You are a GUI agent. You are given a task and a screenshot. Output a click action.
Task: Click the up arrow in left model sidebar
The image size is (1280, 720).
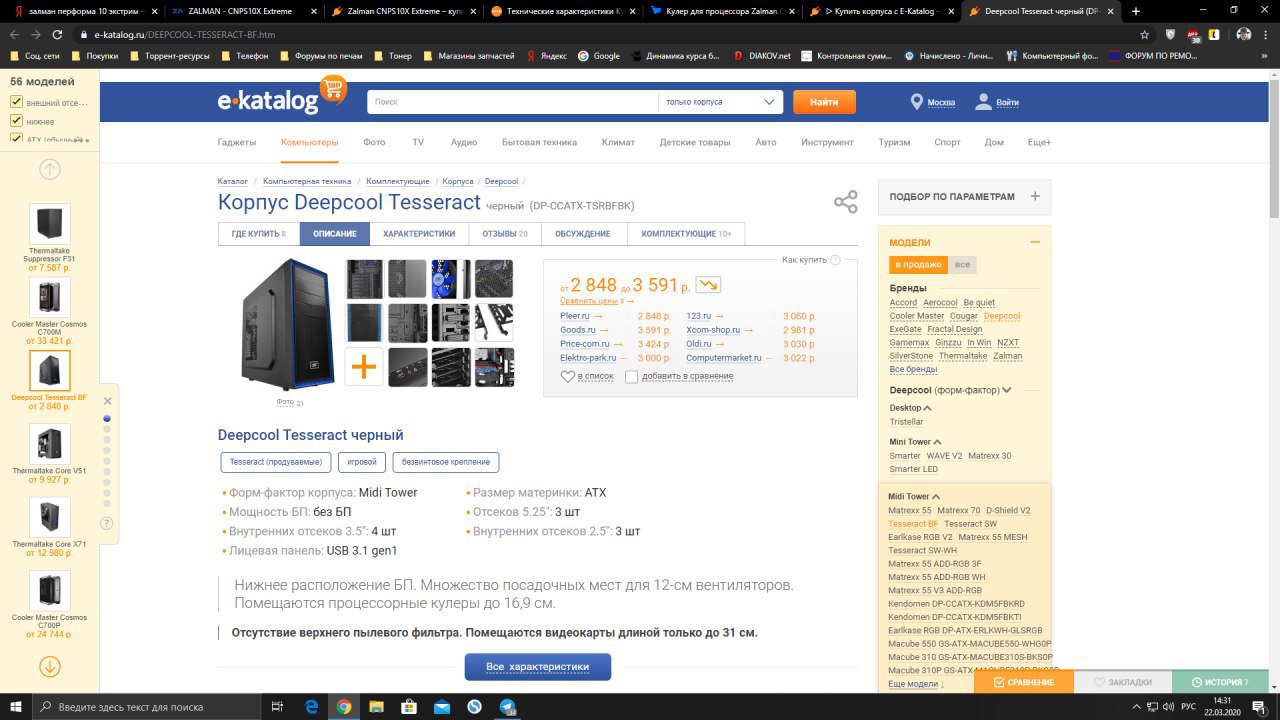(50, 169)
